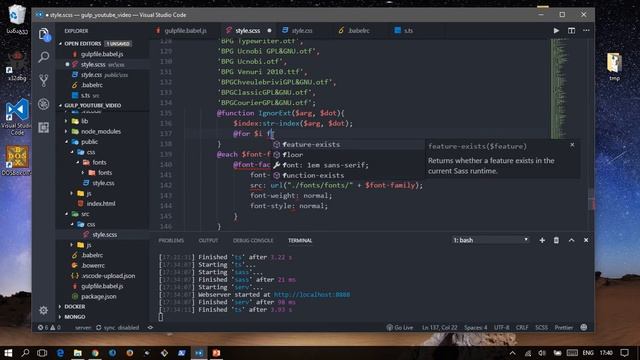640x360 pixels.
Task: Open the Source Control view
Action: (44, 80)
